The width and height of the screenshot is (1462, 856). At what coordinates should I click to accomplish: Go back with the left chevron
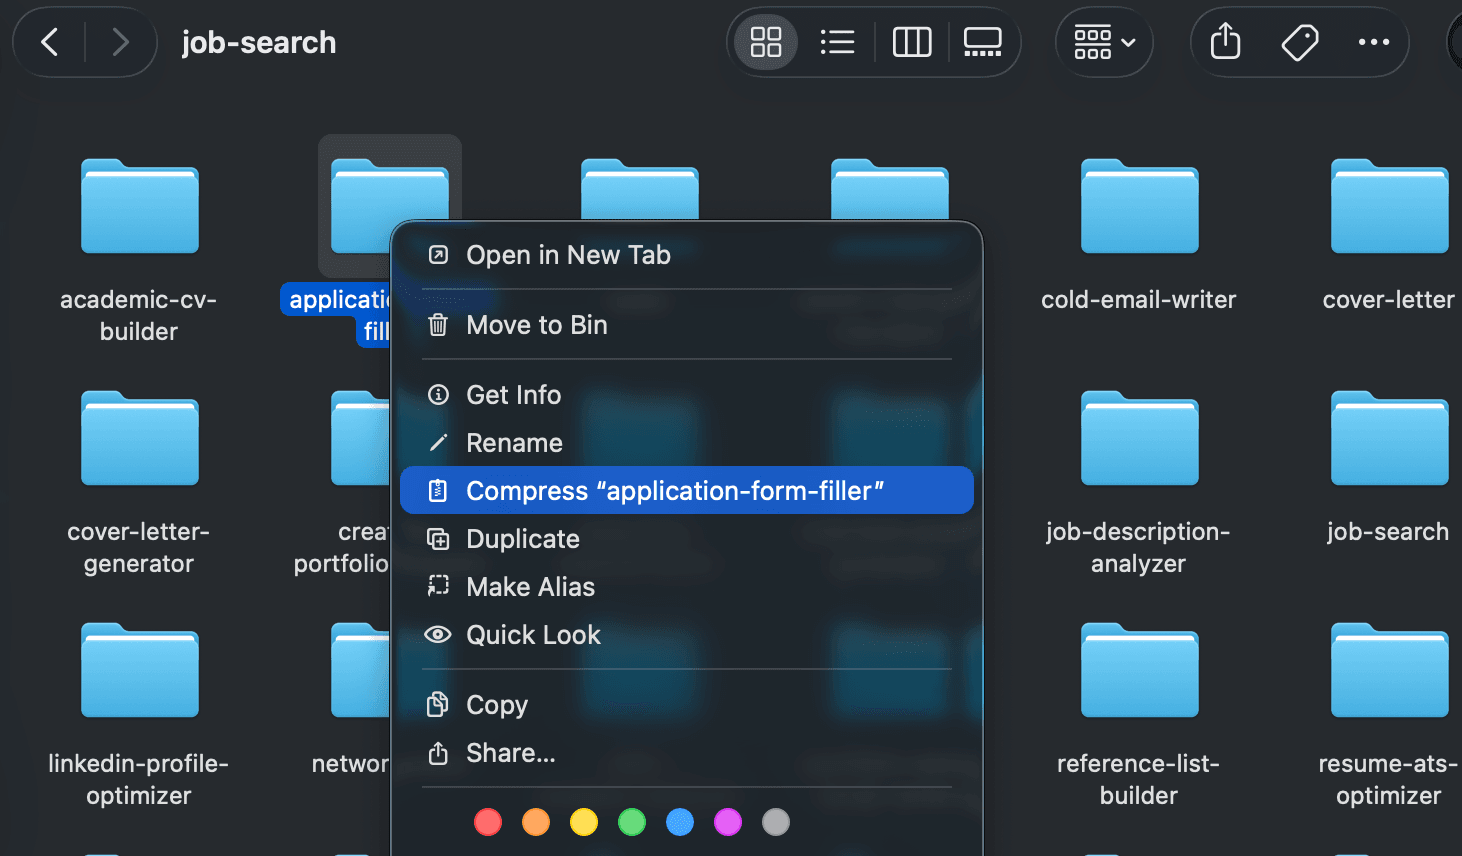point(49,42)
